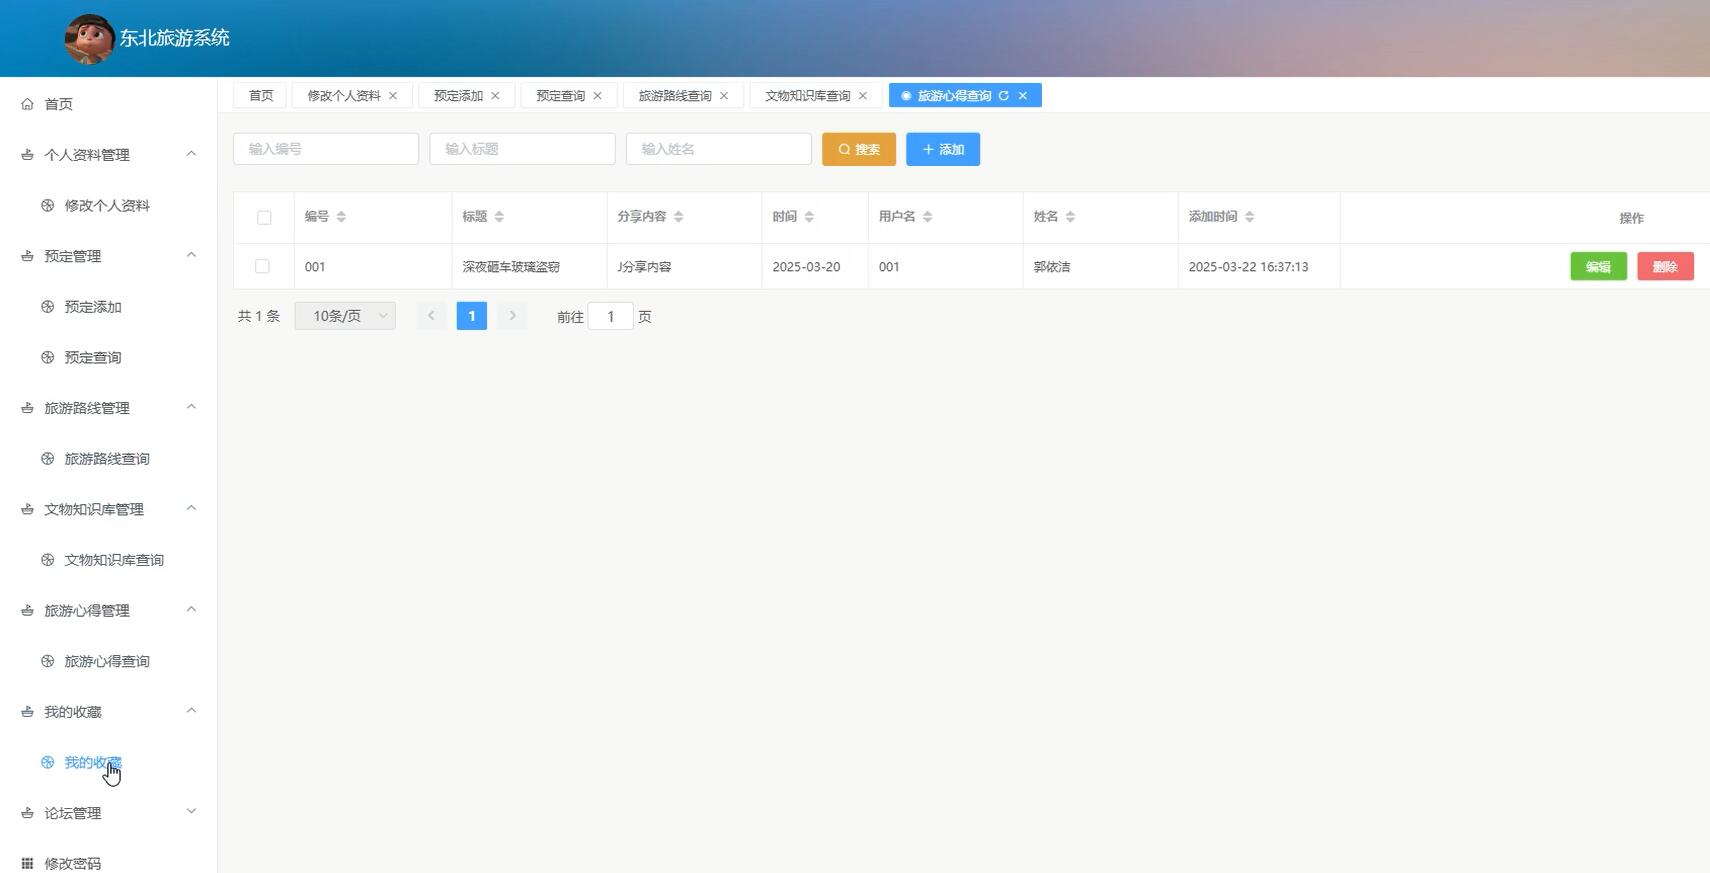Screen dimensions: 1710x873
Task: Click the icon next to 个人资料管理
Action: 27,155
